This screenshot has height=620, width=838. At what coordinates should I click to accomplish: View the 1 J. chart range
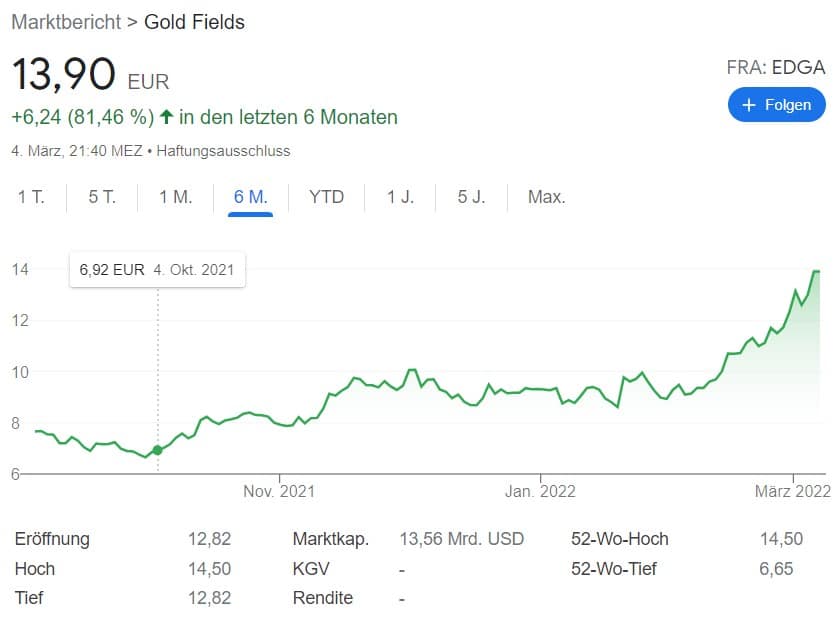point(400,197)
